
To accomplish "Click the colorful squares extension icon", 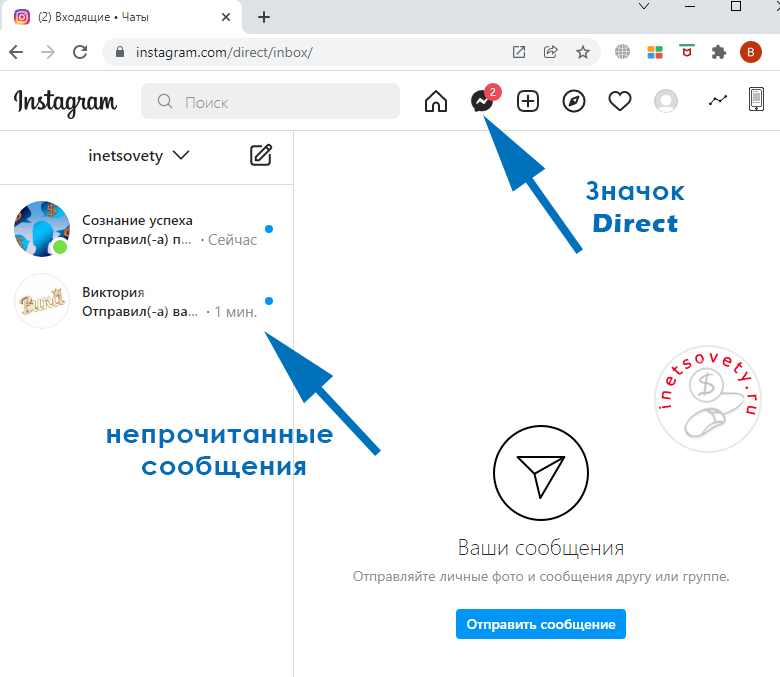I will (655, 52).
